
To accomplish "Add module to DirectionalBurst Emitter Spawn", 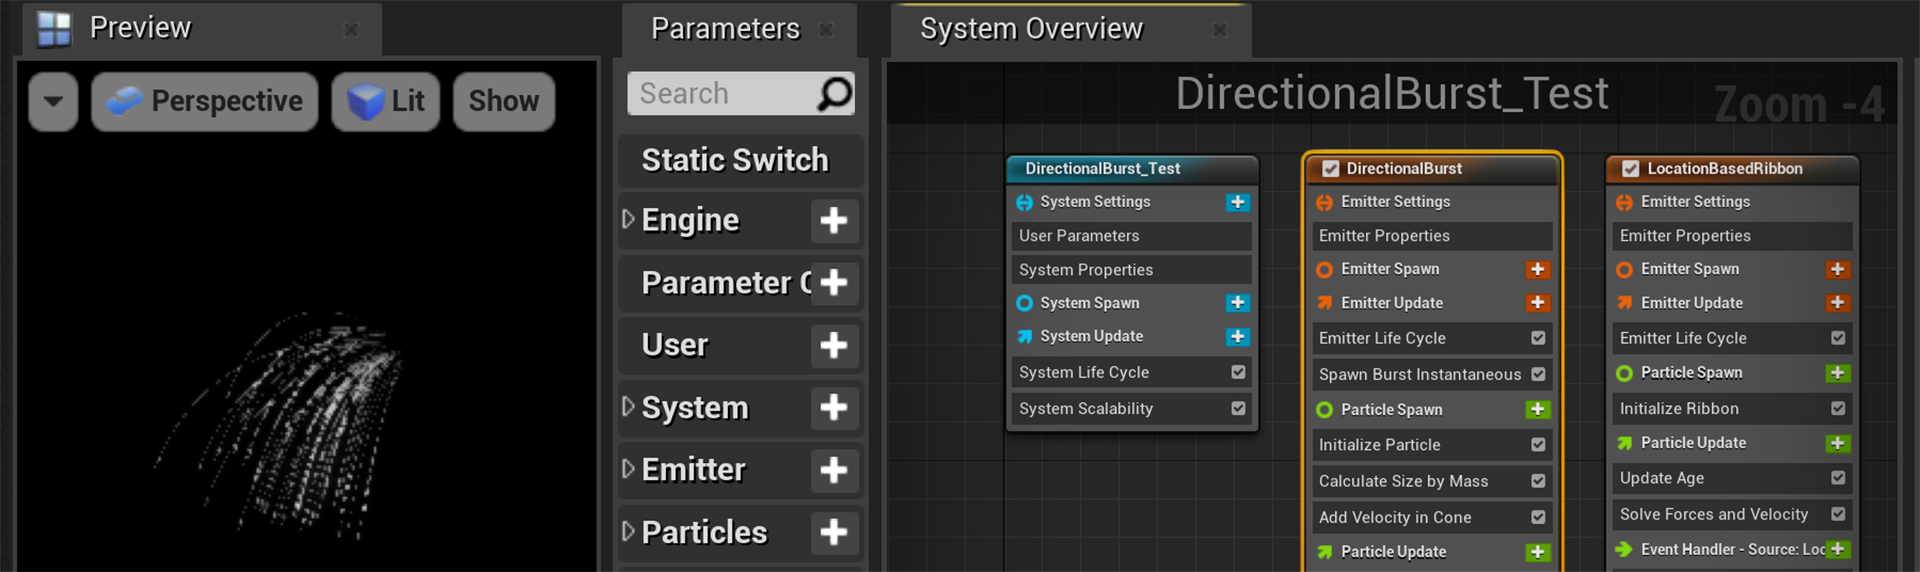I will [x=1538, y=269].
